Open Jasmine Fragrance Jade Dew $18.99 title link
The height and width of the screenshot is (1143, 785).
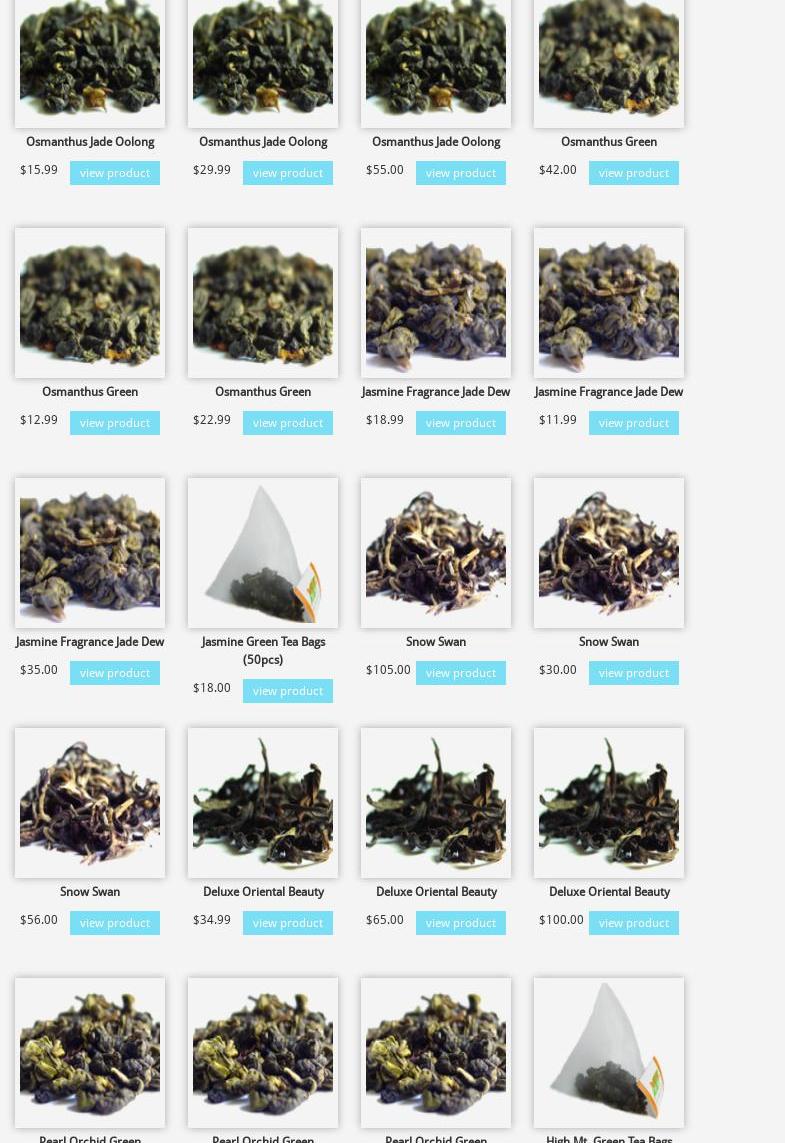[436, 391]
